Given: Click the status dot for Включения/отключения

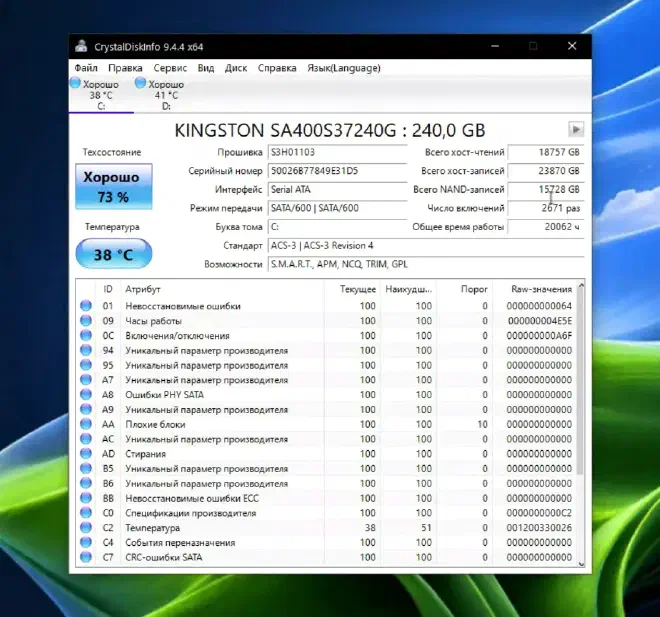Looking at the screenshot, I should (86, 335).
